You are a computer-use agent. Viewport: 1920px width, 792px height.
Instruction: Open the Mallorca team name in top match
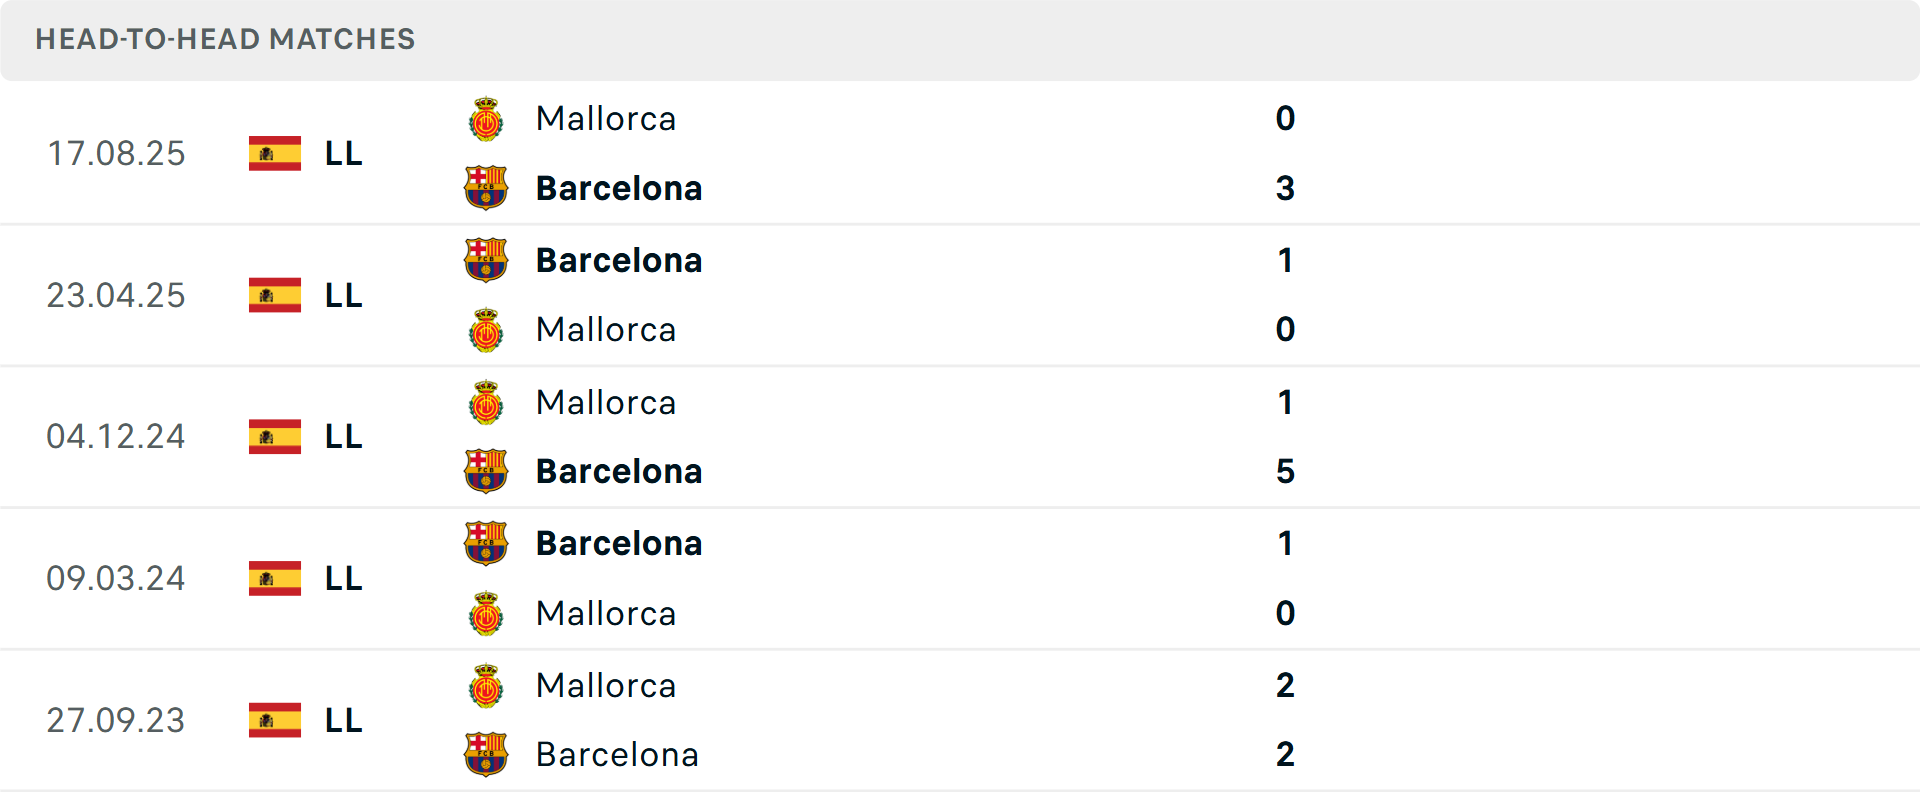605,118
